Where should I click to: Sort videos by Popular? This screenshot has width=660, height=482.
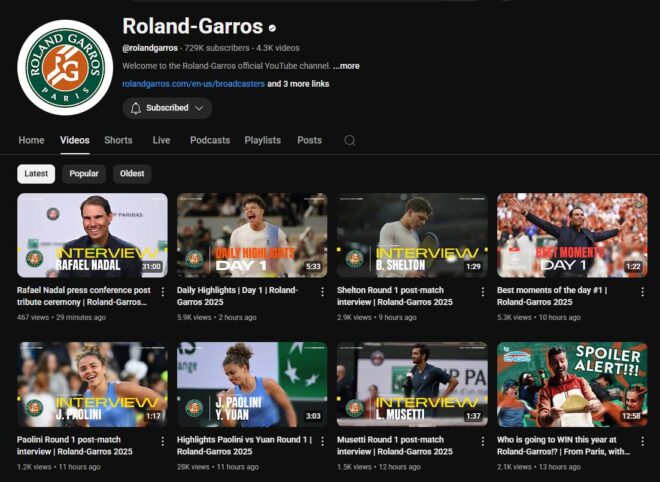84,173
